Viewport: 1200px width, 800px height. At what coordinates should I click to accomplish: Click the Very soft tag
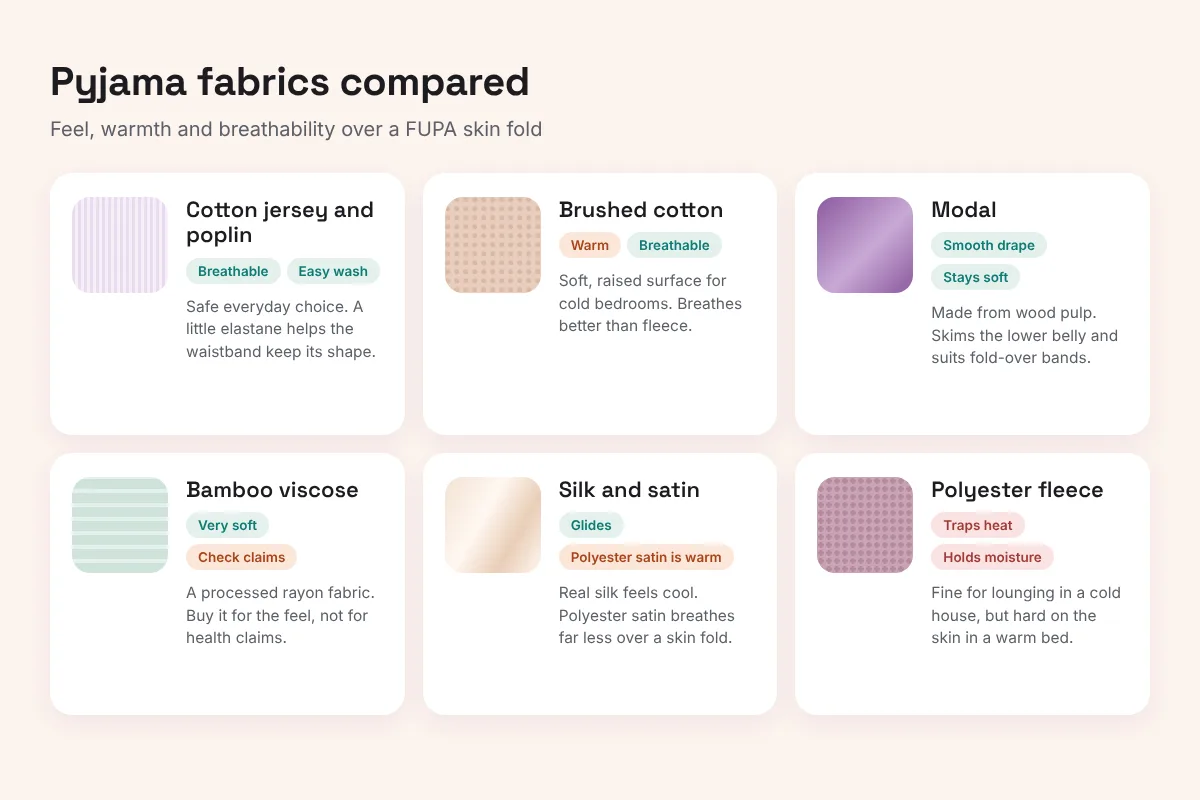pyautogui.click(x=227, y=525)
